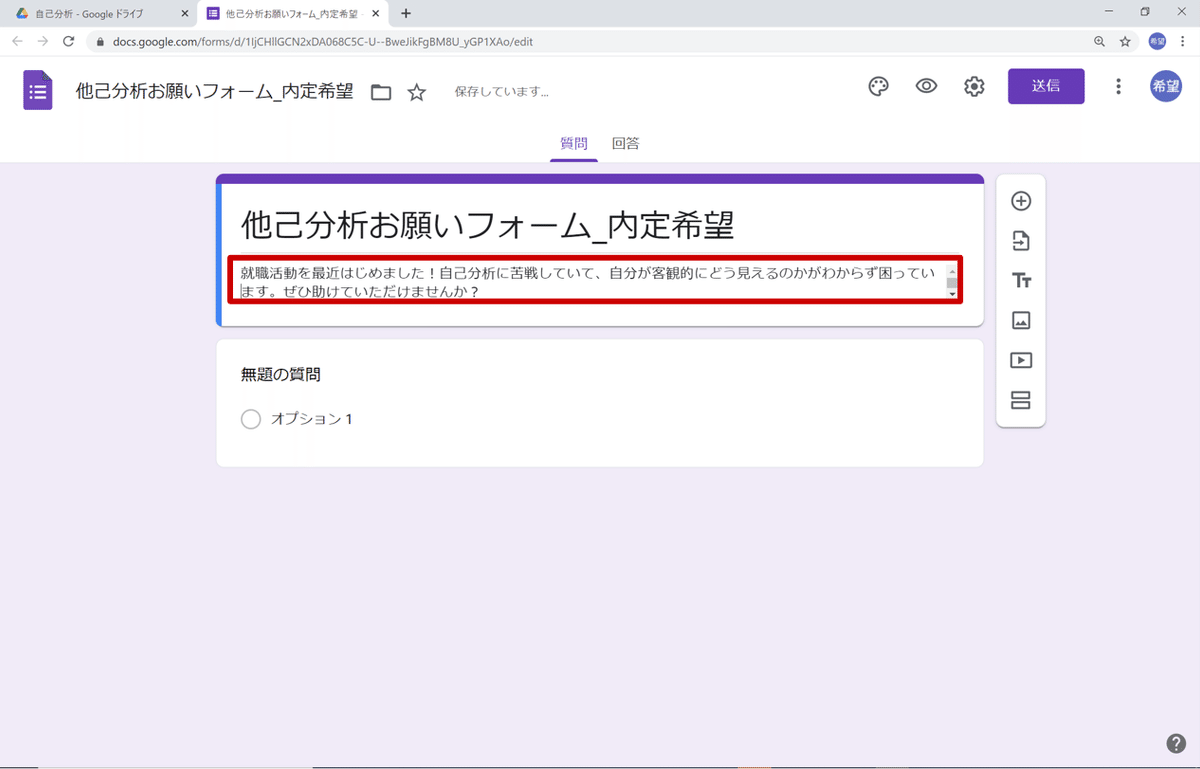Add a video to the form
The width and height of the screenshot is (1200, 769).
(1020, 360)
